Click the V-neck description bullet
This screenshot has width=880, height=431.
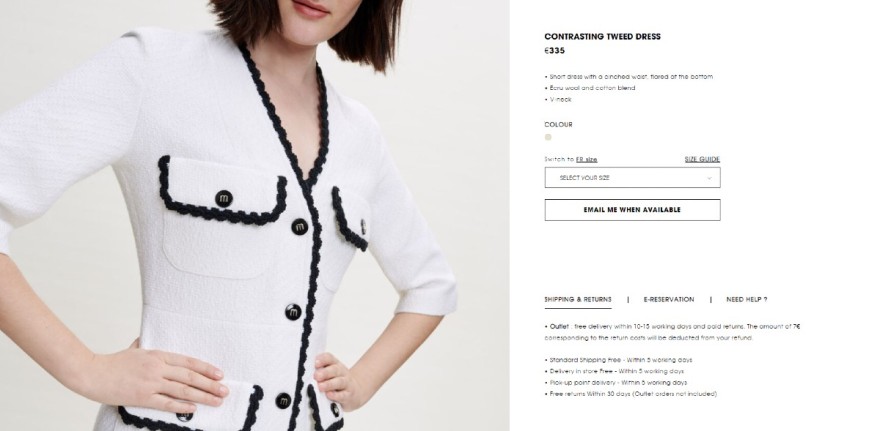[558, 99]
